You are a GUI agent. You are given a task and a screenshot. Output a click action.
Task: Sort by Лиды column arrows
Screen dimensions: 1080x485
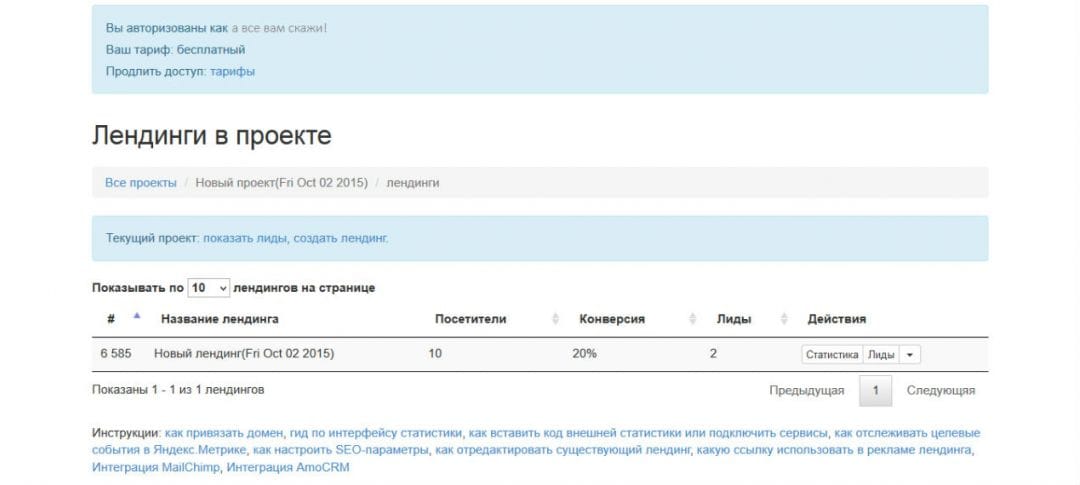pyautogui.click(x=784, y=319)
